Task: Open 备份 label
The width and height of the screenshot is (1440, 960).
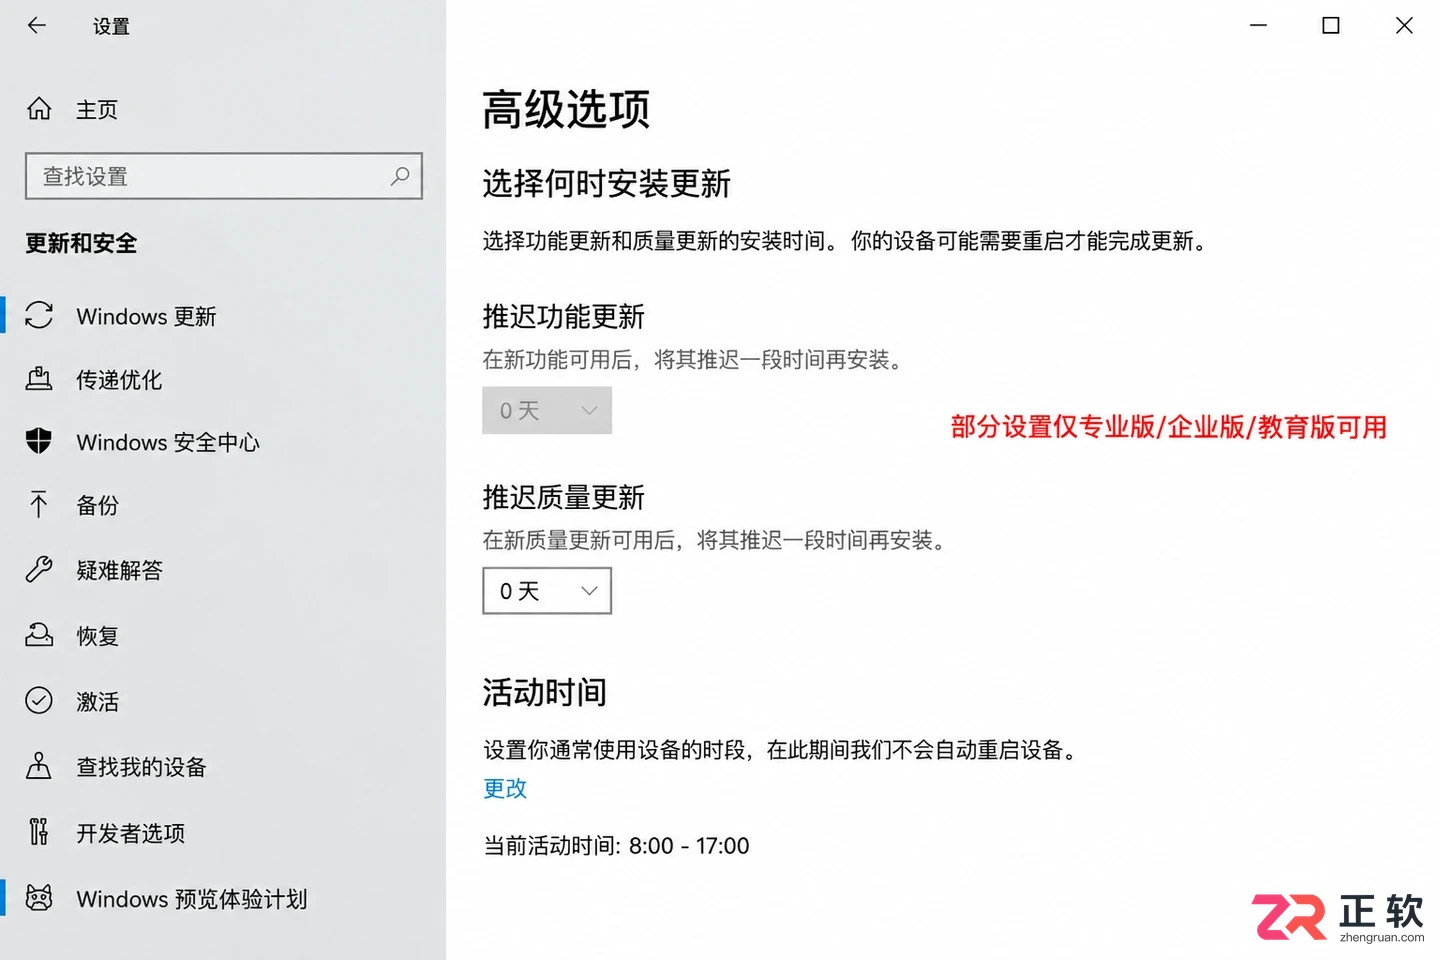Action: click(x=98, y=506)
